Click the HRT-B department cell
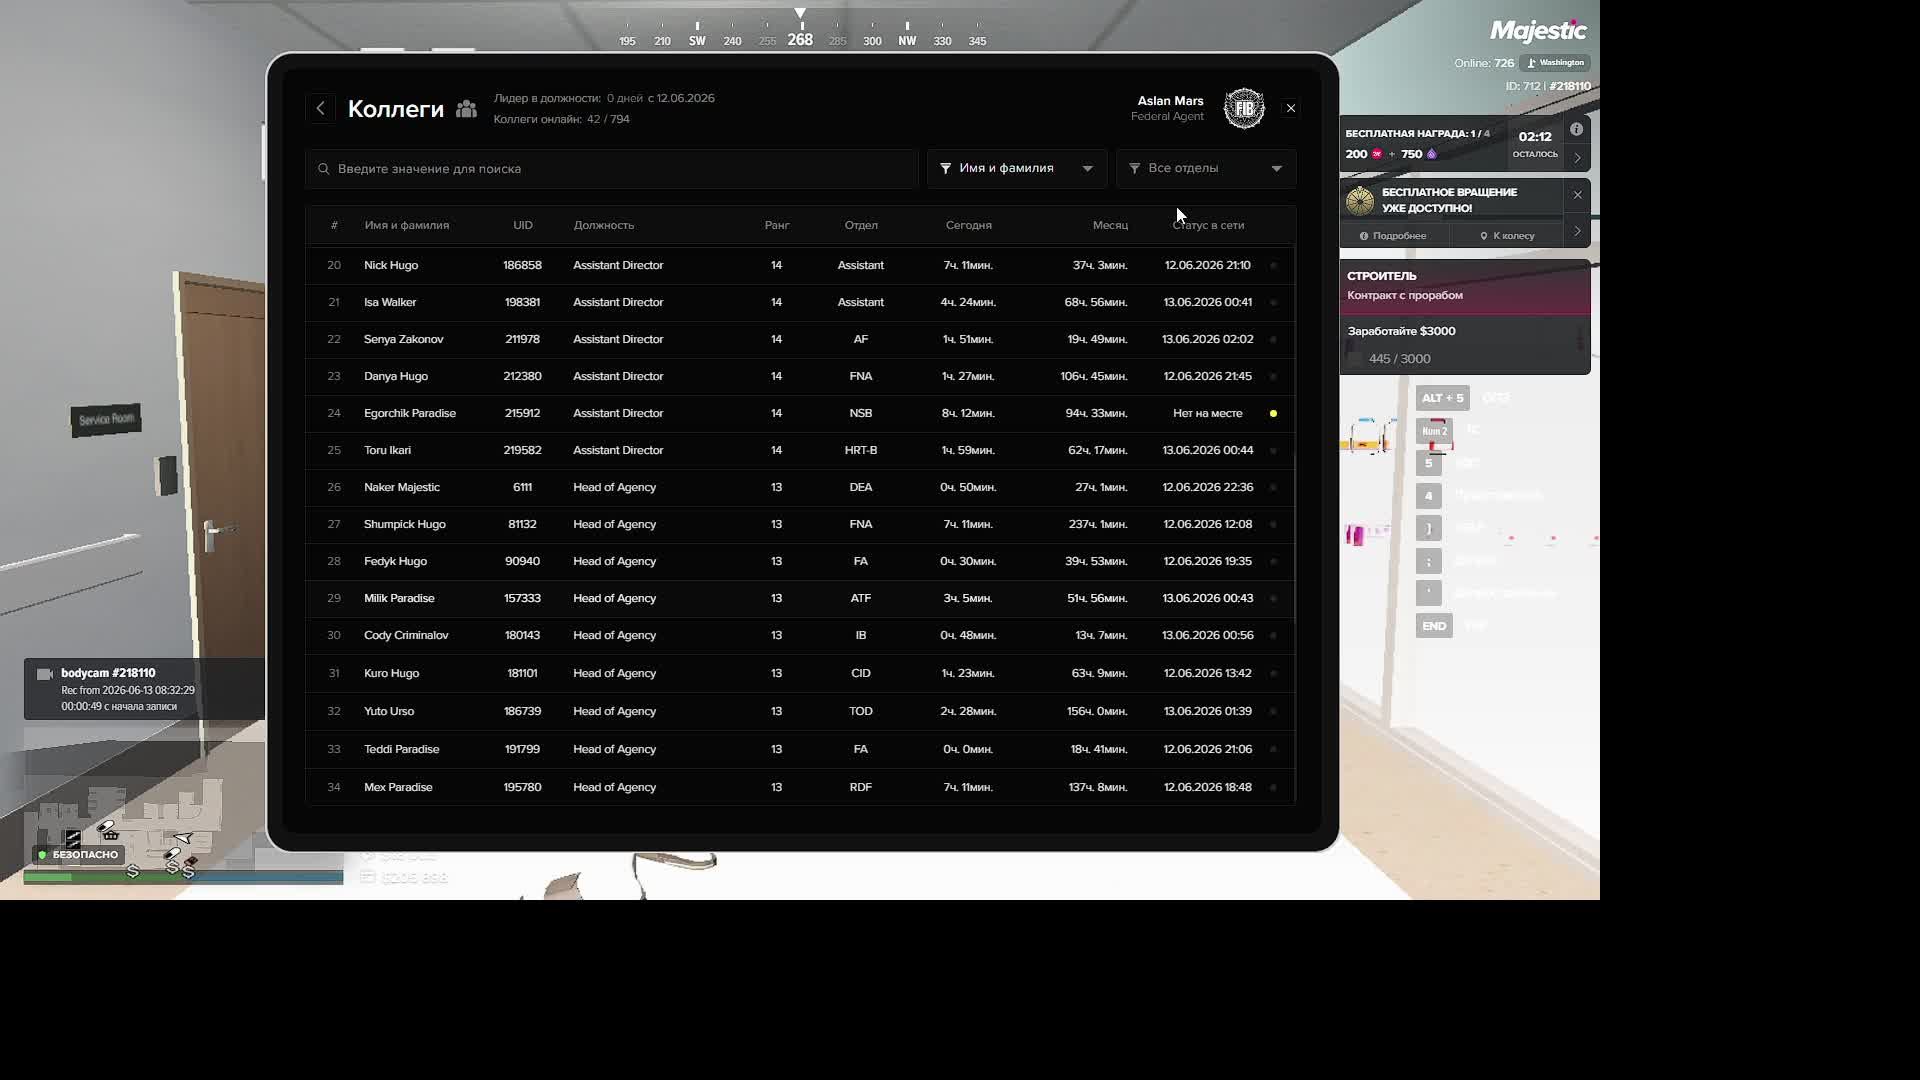The height and width of the screenshot is (1080, 1920). (861, 450)
